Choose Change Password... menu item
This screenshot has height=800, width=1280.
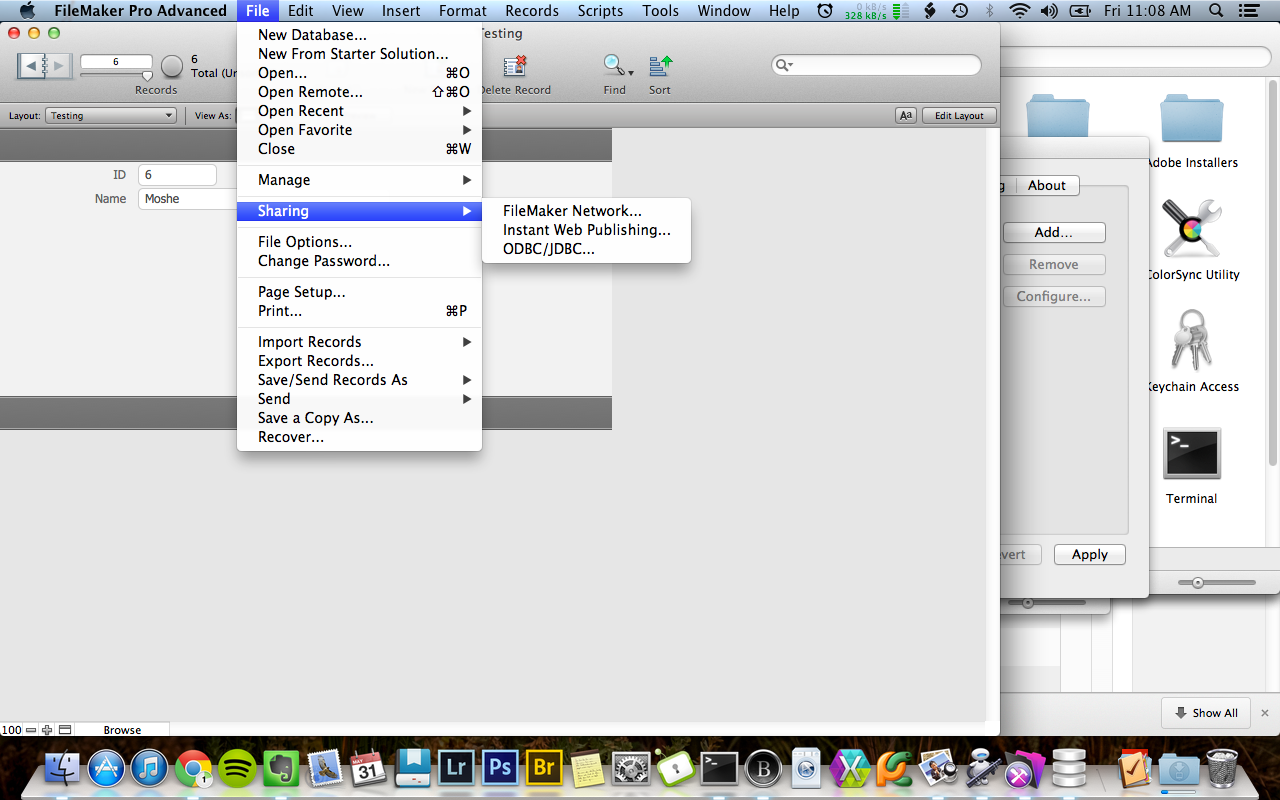360,261
